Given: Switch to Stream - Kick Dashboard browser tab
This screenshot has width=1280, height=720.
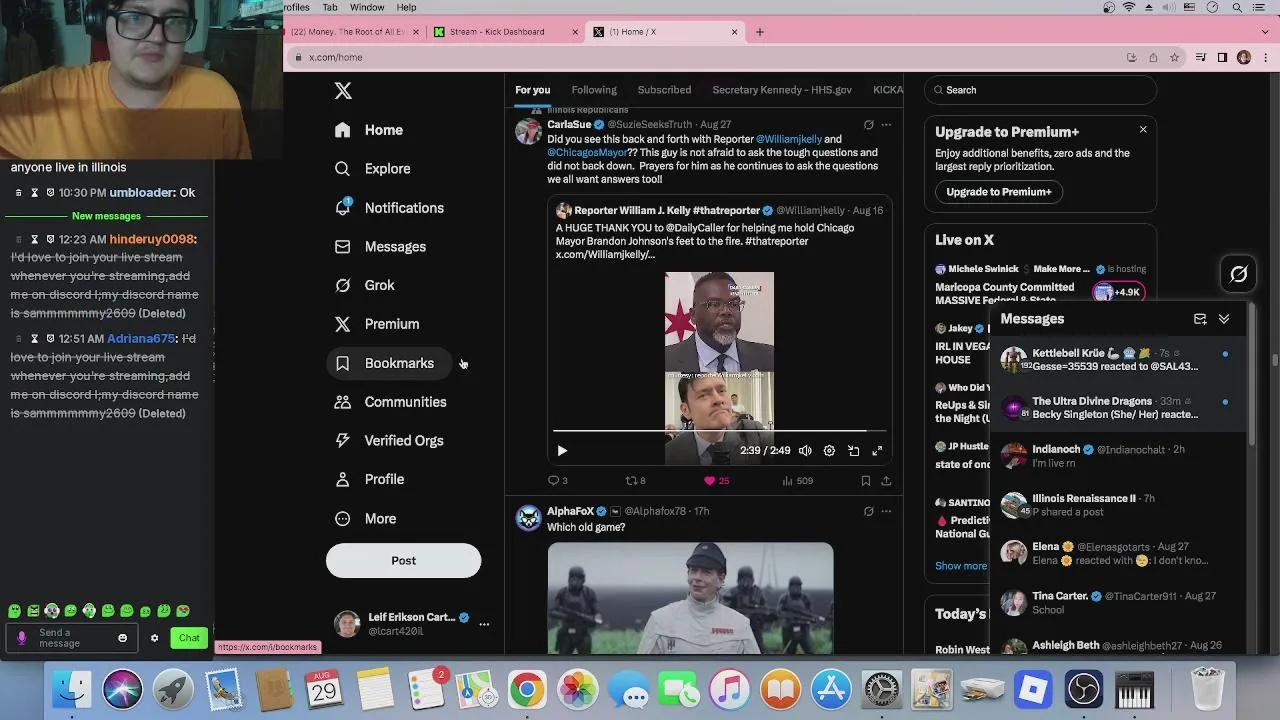Looking at the screenshot, I should tap(506, 32).
